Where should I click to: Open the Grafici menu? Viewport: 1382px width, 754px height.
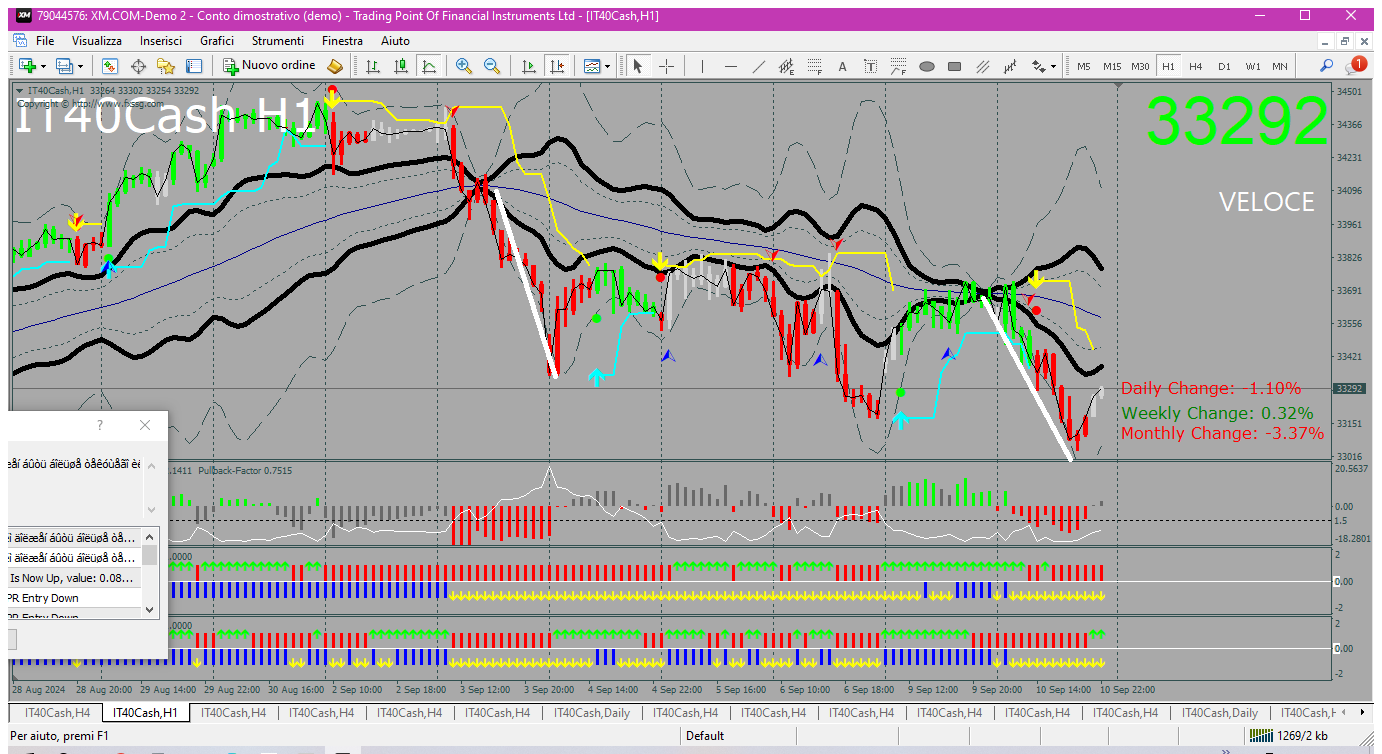point(217,41)
